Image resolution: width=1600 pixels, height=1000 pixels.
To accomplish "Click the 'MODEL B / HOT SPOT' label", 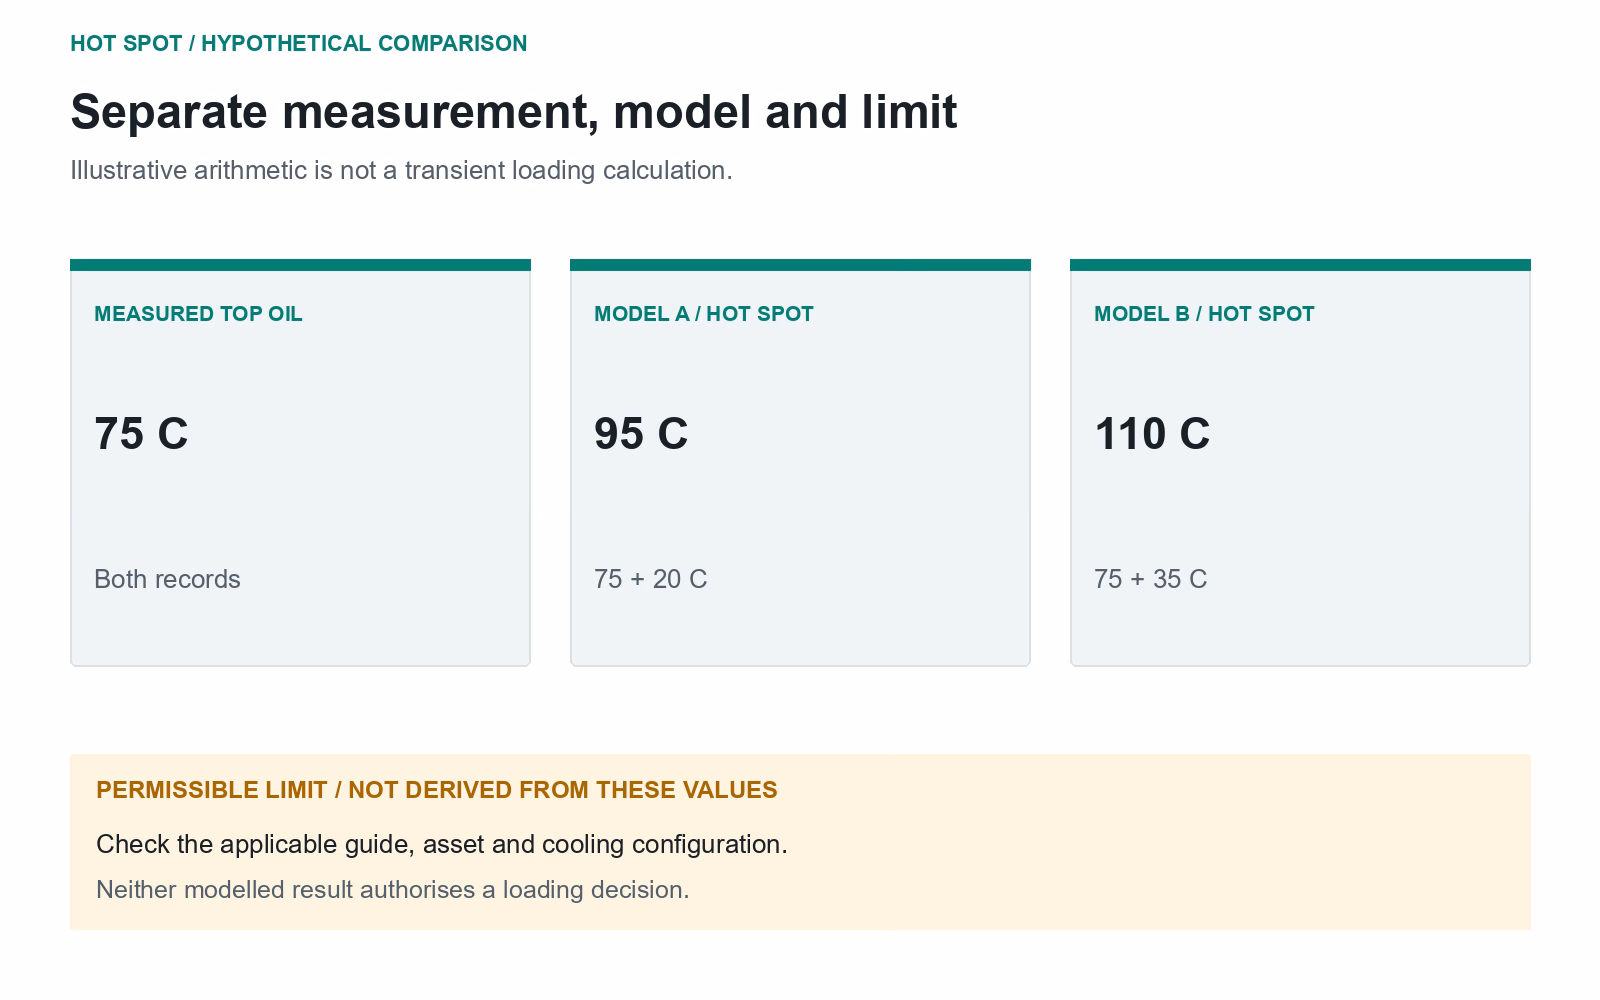I will [x=1204, y=314].
